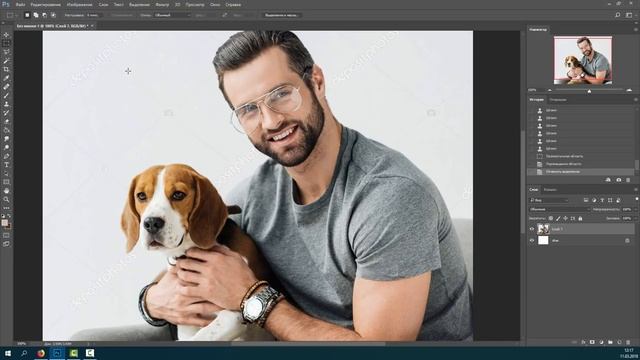Add a layer mask

pyautogui.click(x=592, y=342)
